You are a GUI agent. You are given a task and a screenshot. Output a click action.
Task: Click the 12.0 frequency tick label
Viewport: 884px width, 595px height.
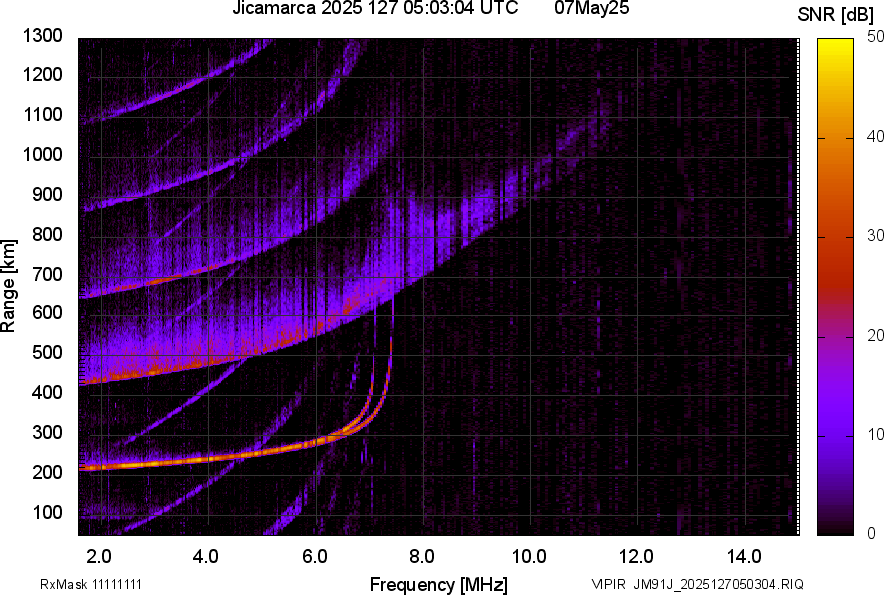click(x=637, y=557)
